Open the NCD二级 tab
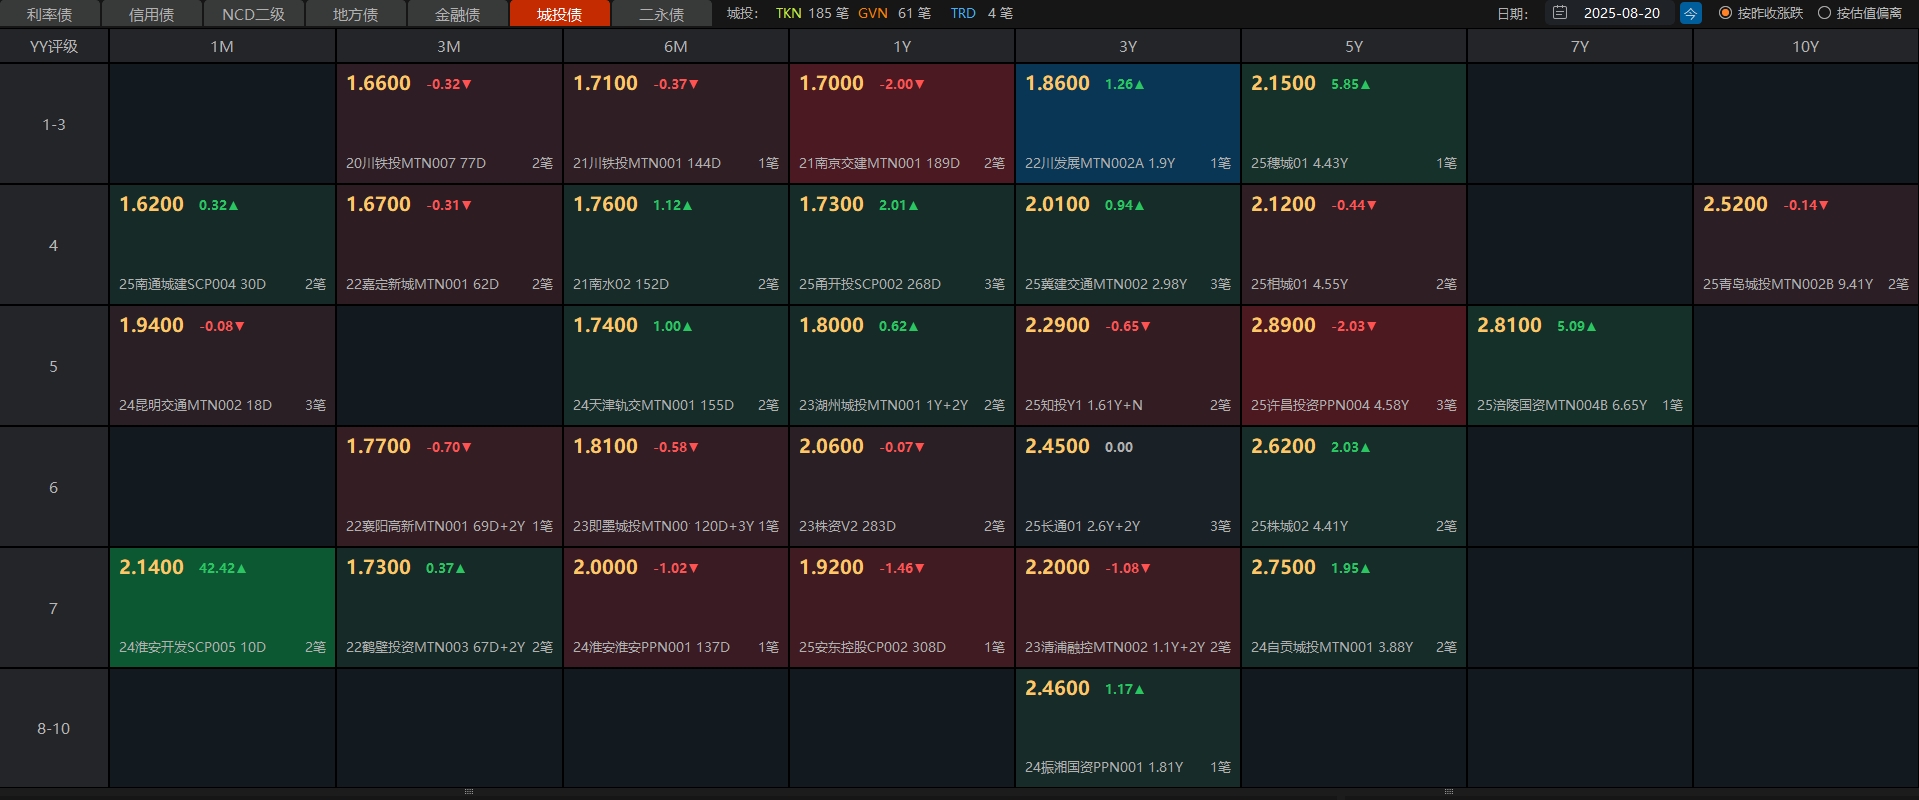 pyautogui.click(x=254, y=14)
